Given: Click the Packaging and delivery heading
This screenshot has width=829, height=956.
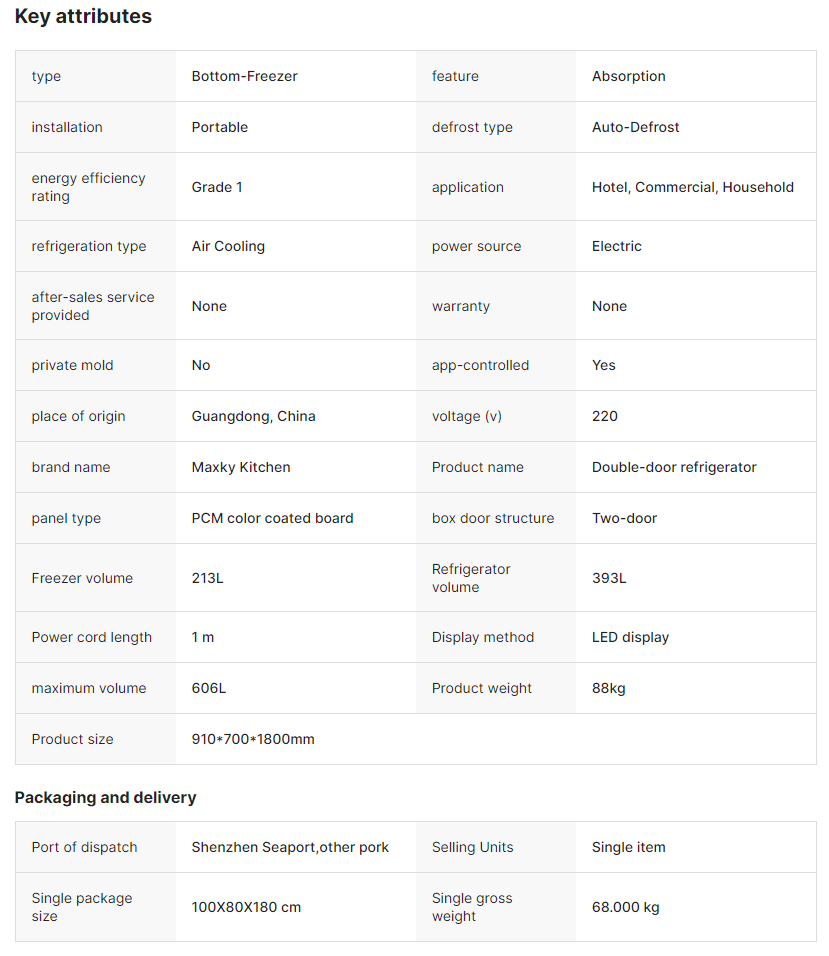Looking at the screenshot, I should [105, 797].
